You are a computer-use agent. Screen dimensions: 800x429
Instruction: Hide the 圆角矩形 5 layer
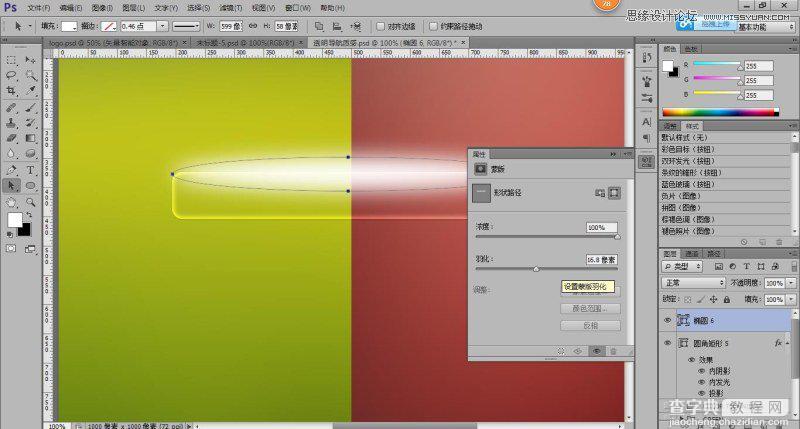(667, 343)
